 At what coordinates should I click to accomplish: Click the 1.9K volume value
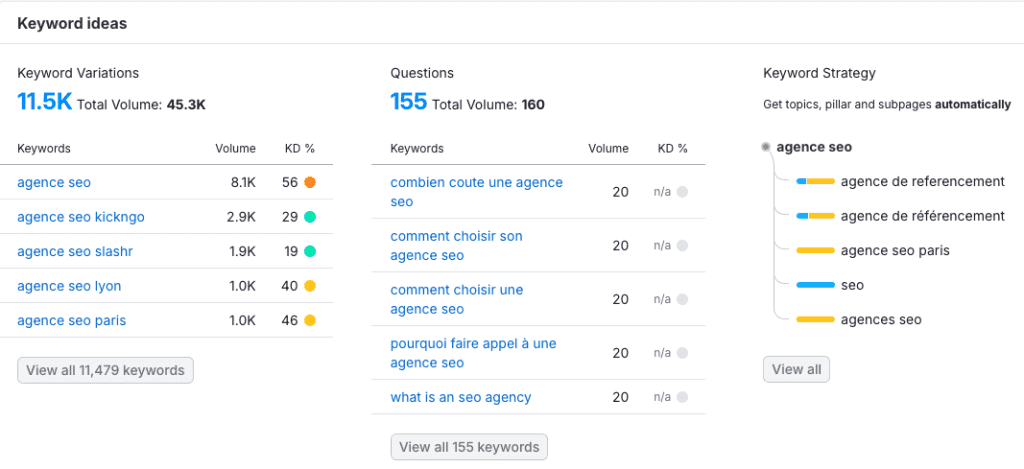pyautogui.click(x=243, y=251)
